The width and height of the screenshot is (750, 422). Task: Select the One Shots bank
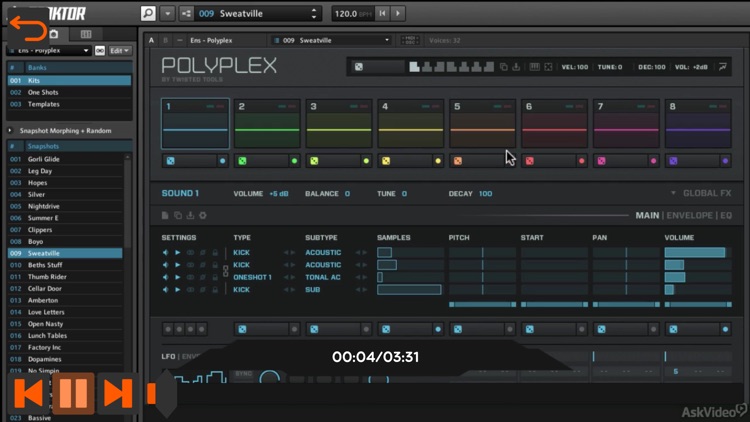[x=69, y=92]
